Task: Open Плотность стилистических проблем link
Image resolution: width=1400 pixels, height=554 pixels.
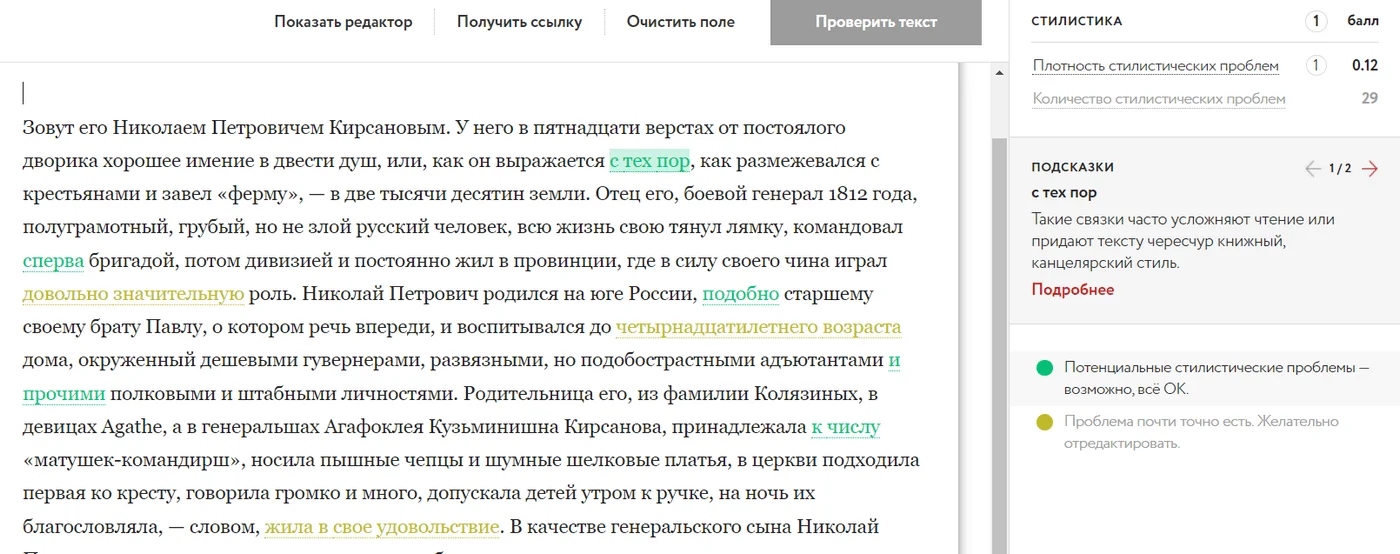Action: [x=1156, y=66]
